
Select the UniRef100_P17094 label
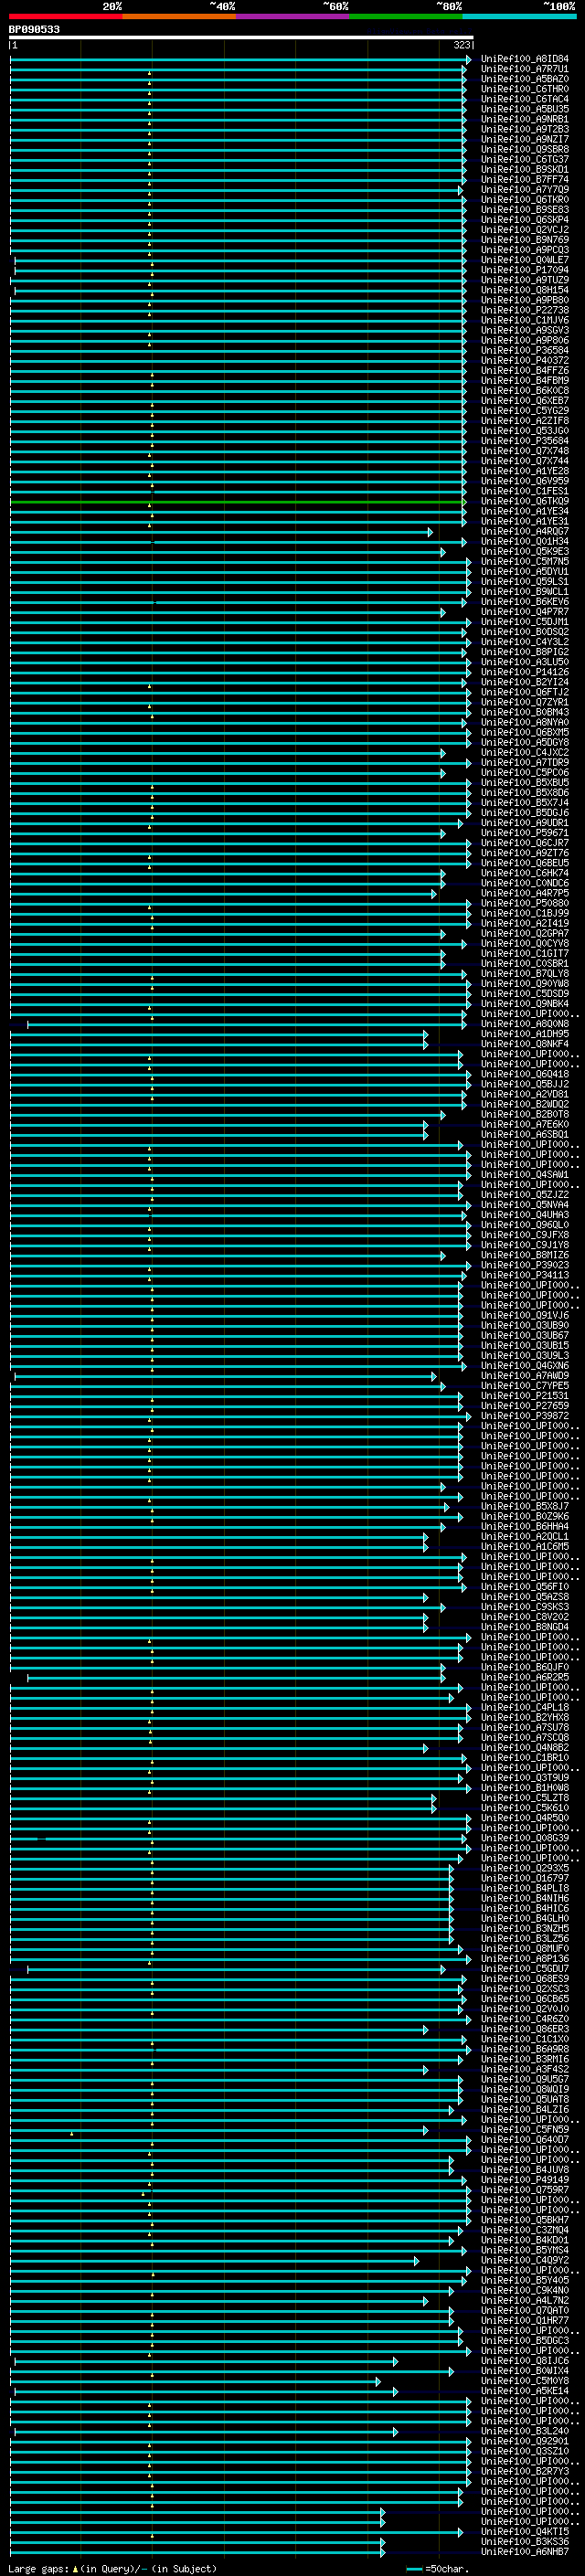[x=525, y=270]
